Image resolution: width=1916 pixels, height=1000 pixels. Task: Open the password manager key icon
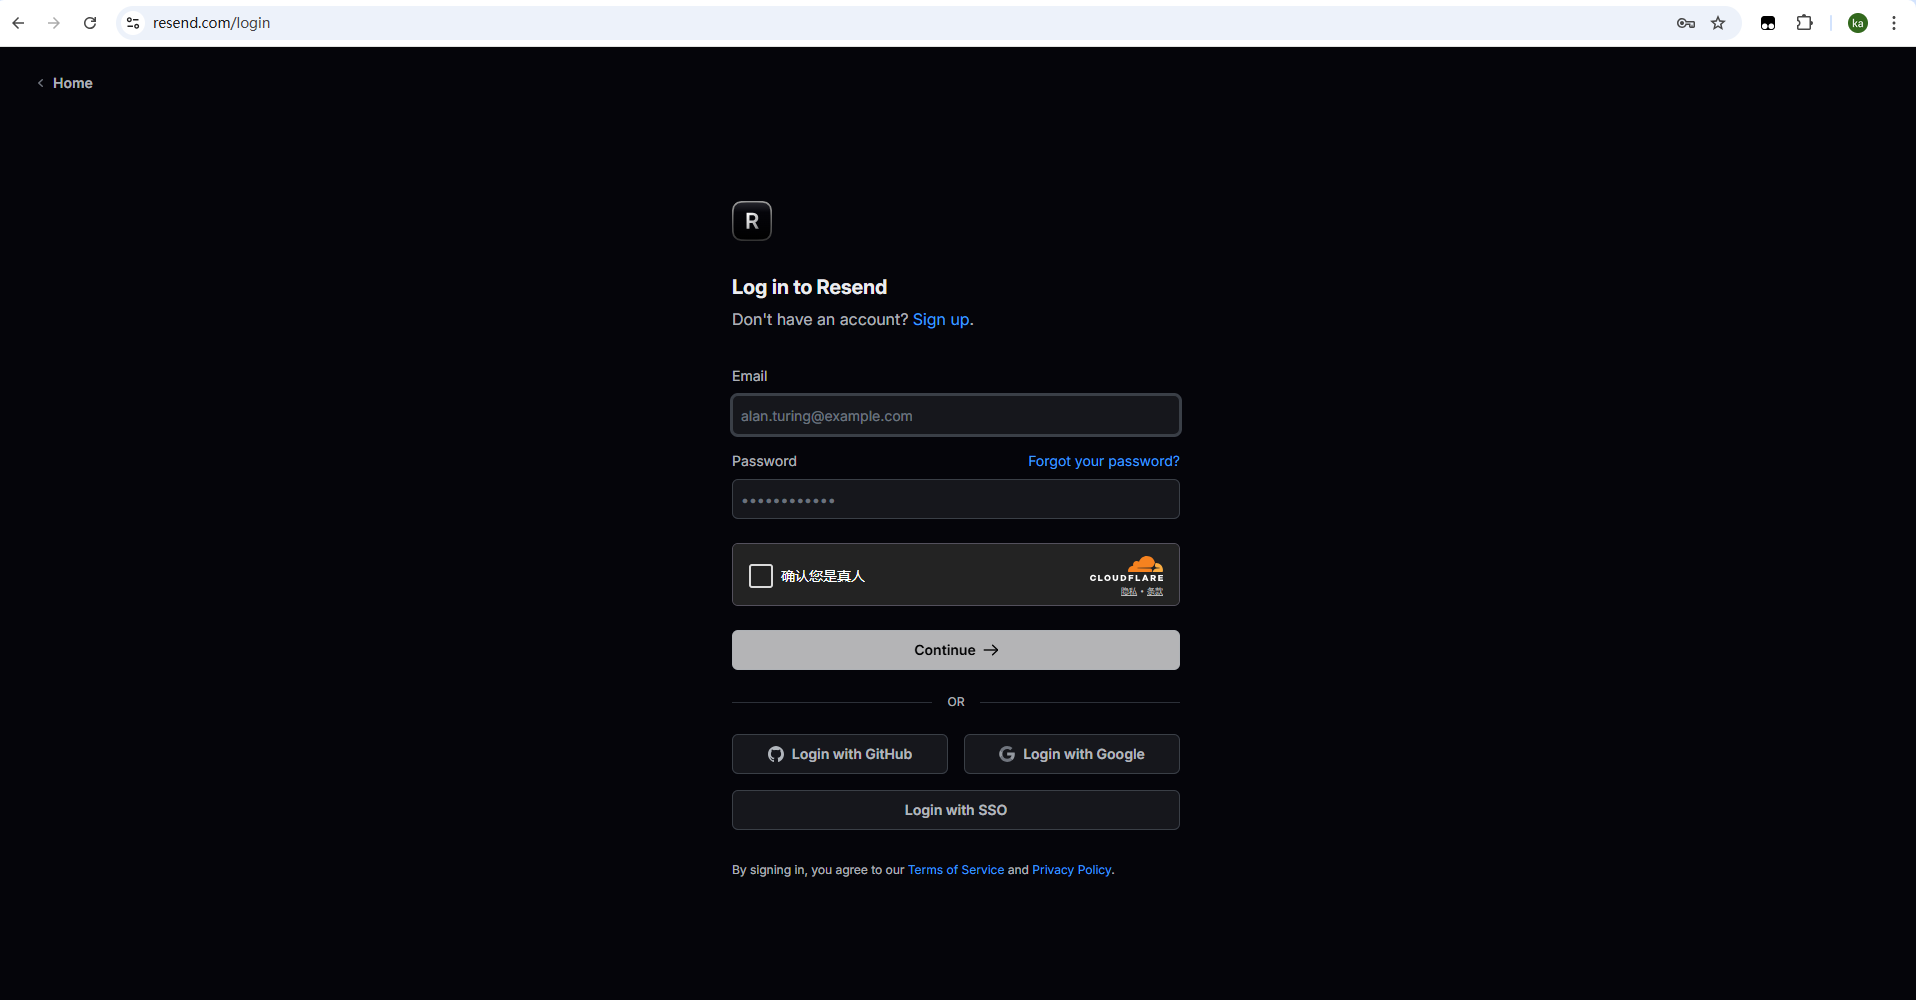click(1685, 23)
